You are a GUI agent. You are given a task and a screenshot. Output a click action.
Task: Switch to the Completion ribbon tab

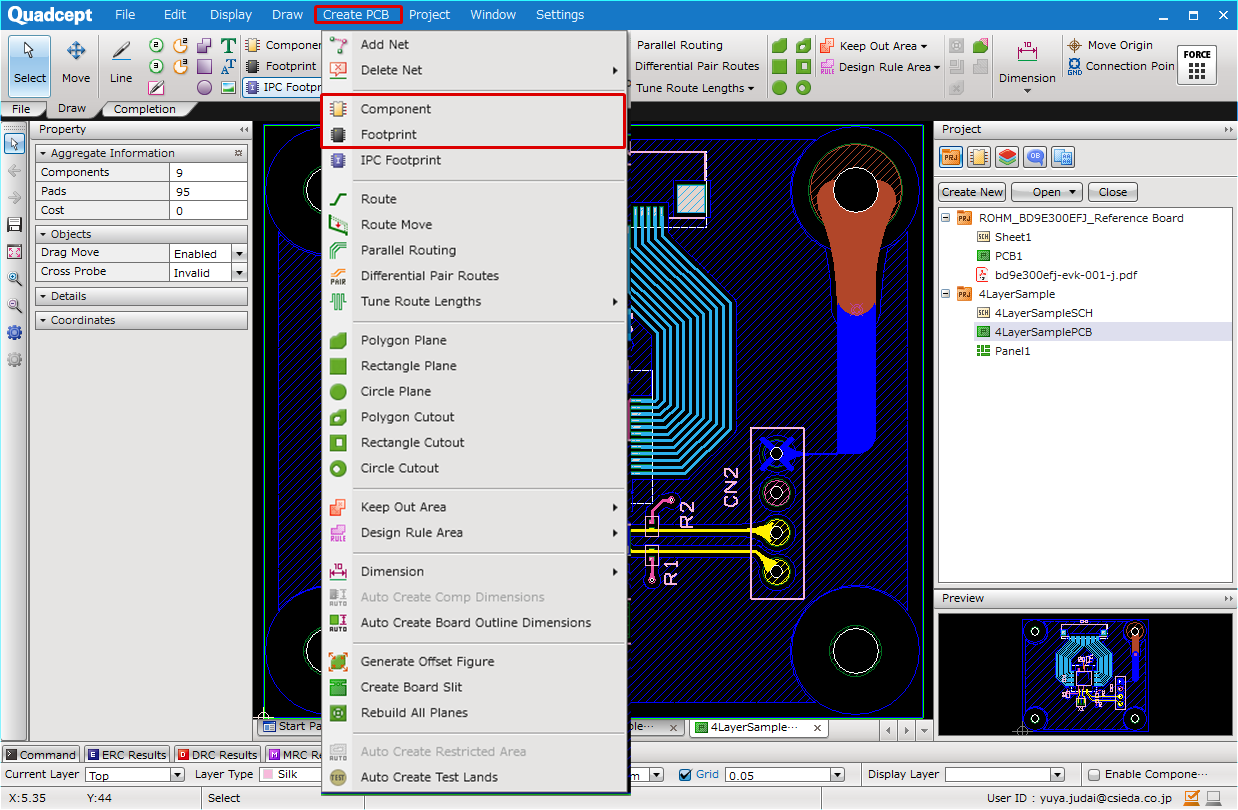coord(144,109)
